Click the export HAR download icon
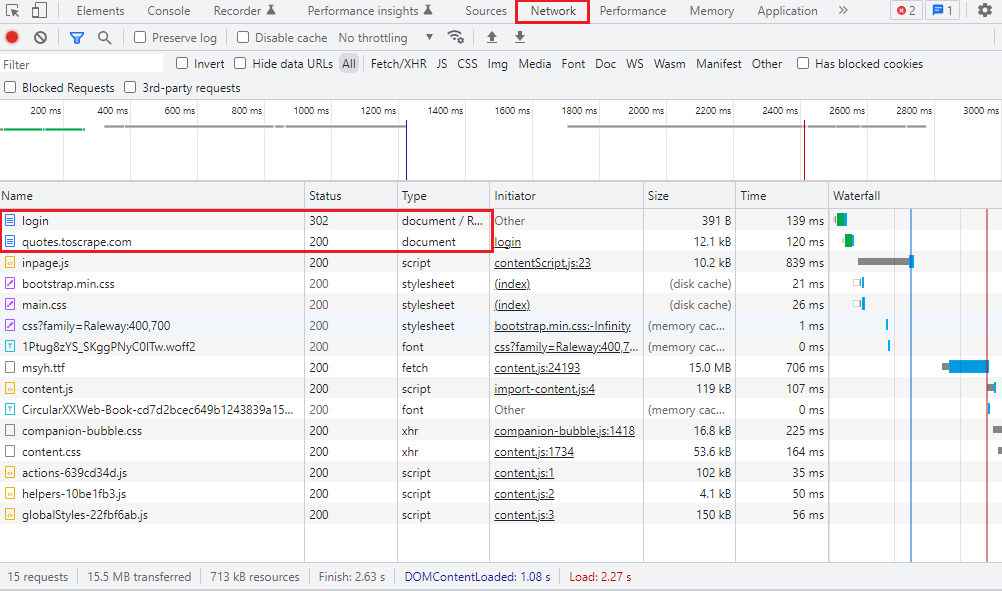The width and height of the screenshot is (1002, 591). pyautogui.click(x=519, y=38)
